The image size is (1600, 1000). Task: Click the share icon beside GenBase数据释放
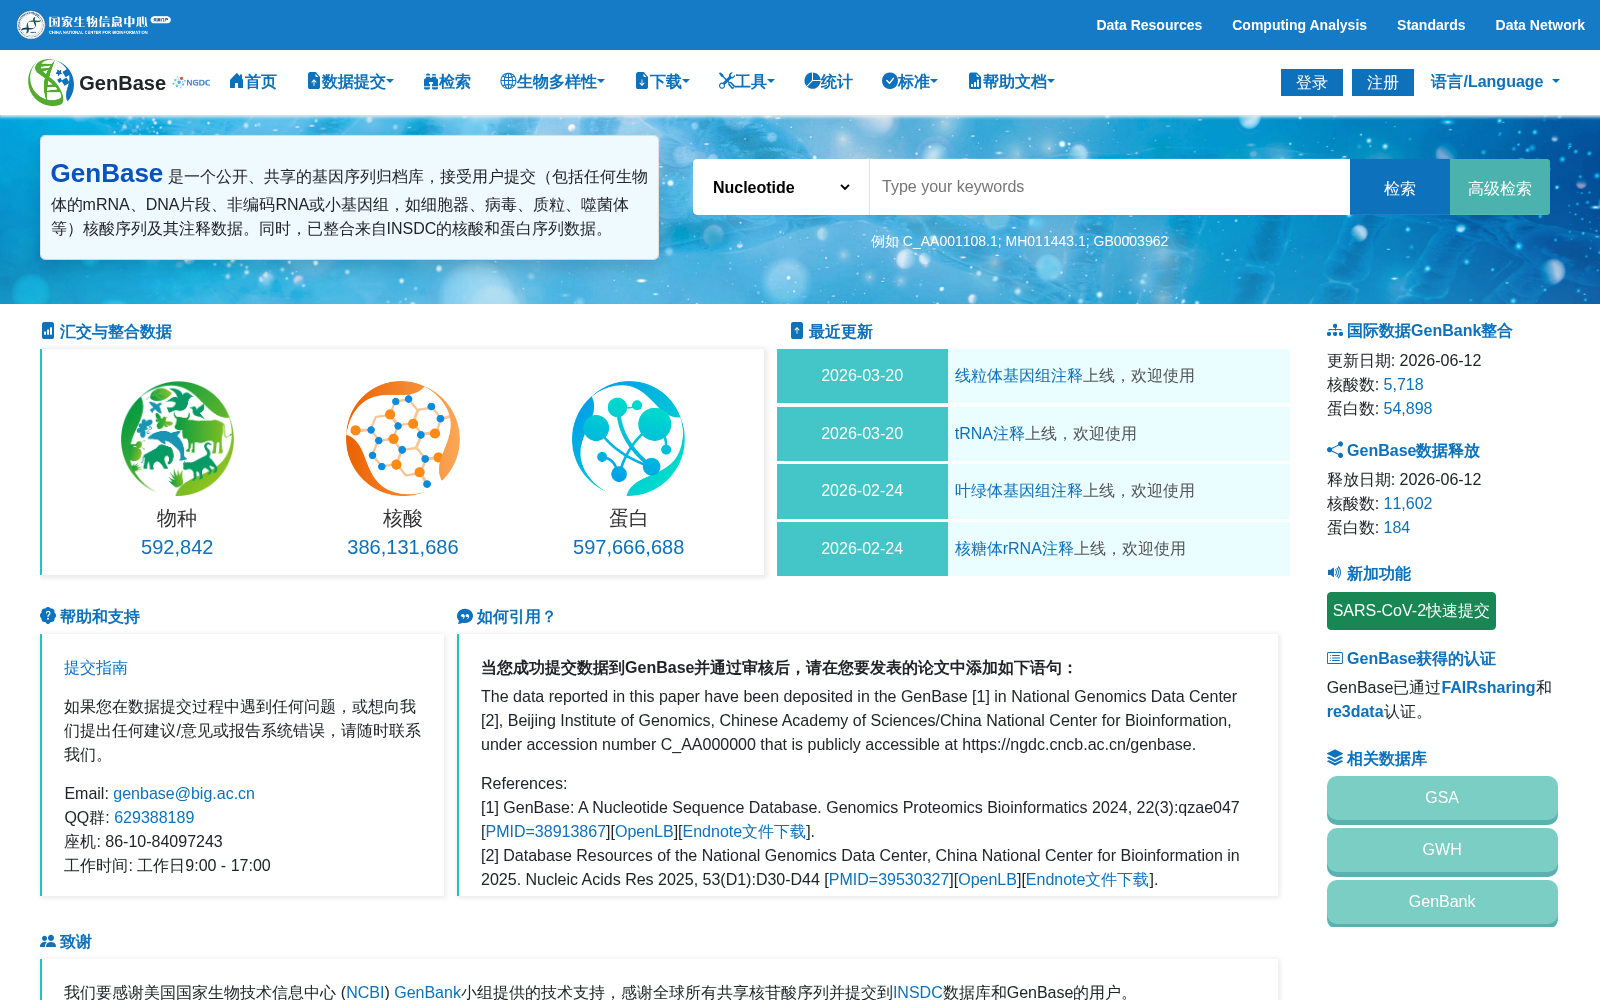1335,450
